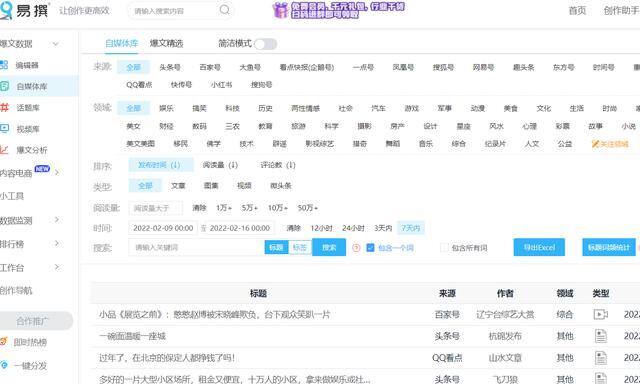The image size is (640, 384).
Task: Expand the 数据监测 sidebar section
Action: pos(57,220)
